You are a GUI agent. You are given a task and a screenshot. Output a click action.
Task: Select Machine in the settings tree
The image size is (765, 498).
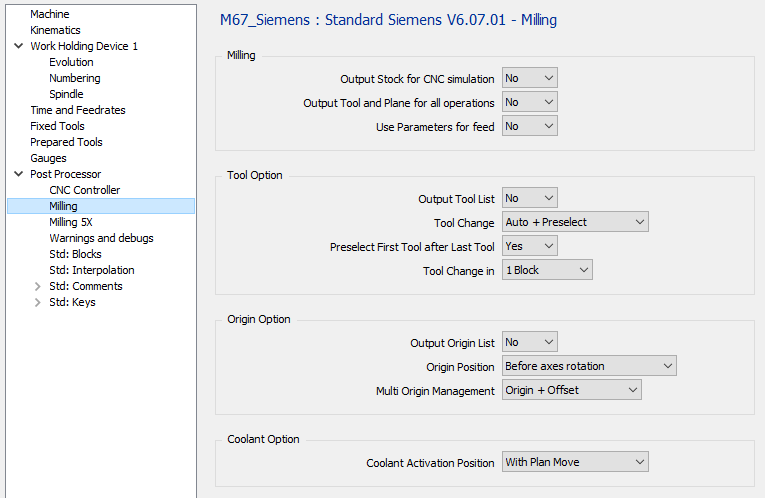pyautogui.click(x=50, y=14)
